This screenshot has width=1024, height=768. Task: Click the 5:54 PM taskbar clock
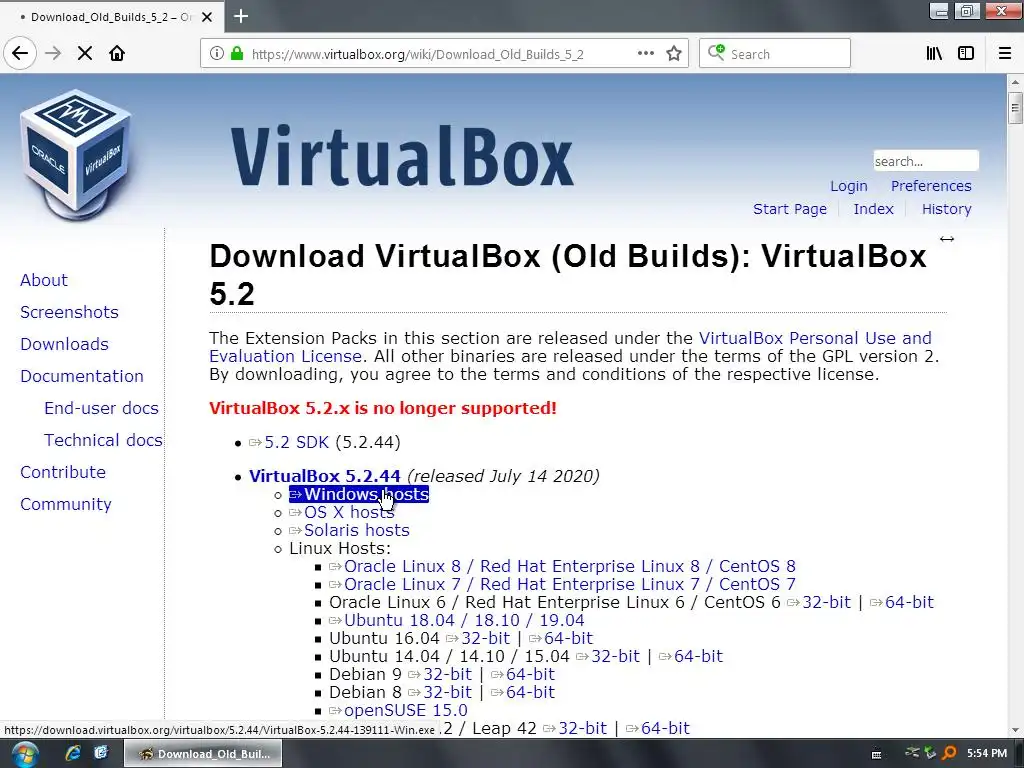click(987, 754)
